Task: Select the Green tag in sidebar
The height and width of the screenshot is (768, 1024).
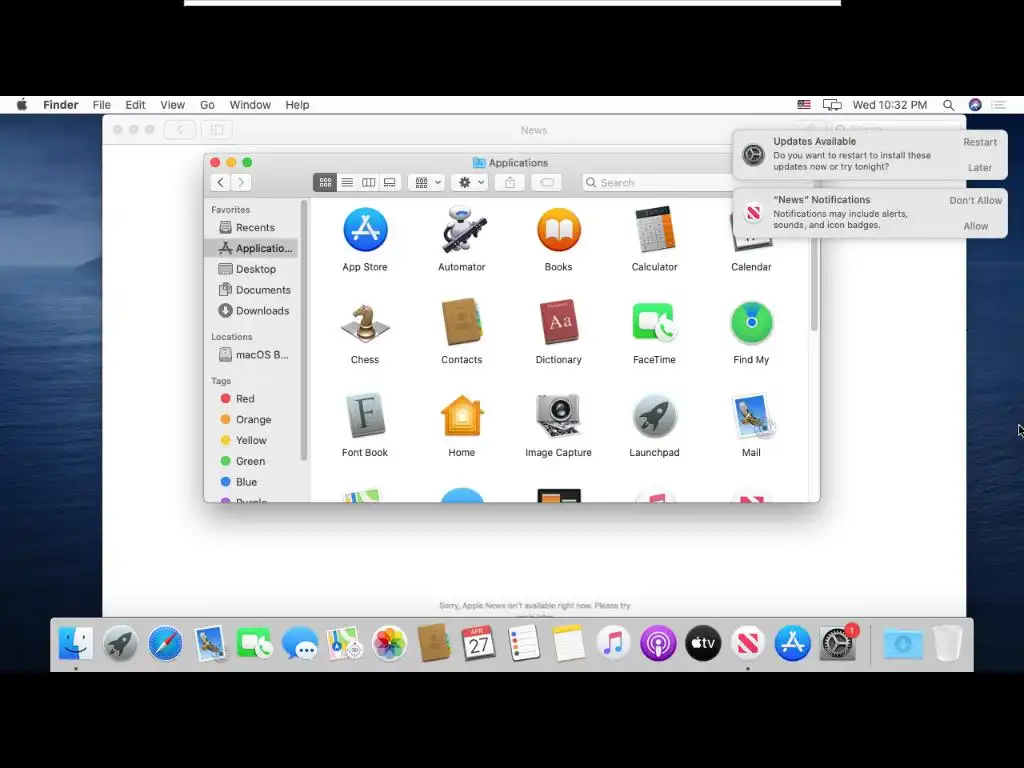Action: pos(251,461)
